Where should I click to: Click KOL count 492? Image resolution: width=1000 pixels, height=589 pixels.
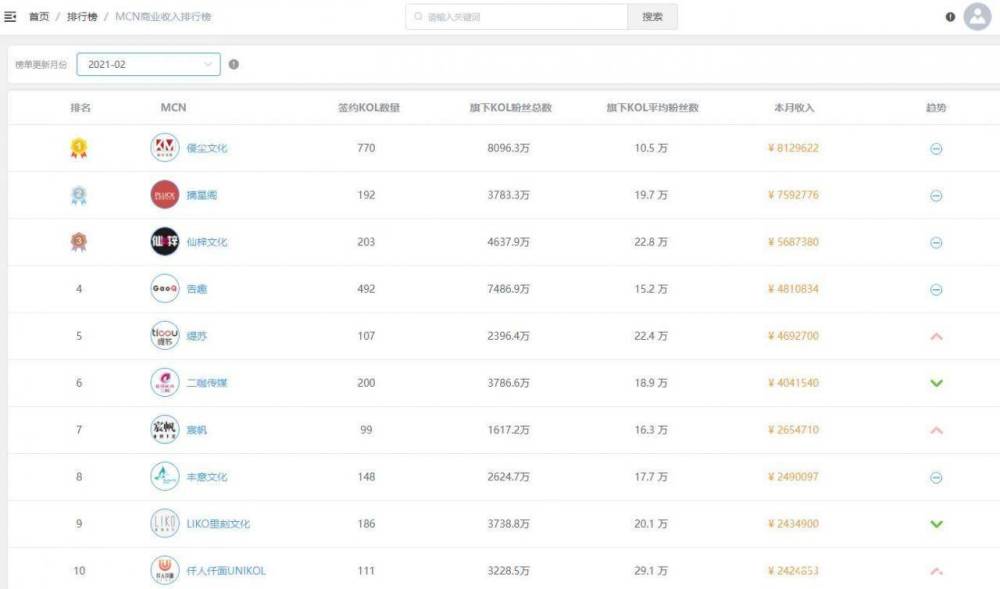tap(366, 289)
